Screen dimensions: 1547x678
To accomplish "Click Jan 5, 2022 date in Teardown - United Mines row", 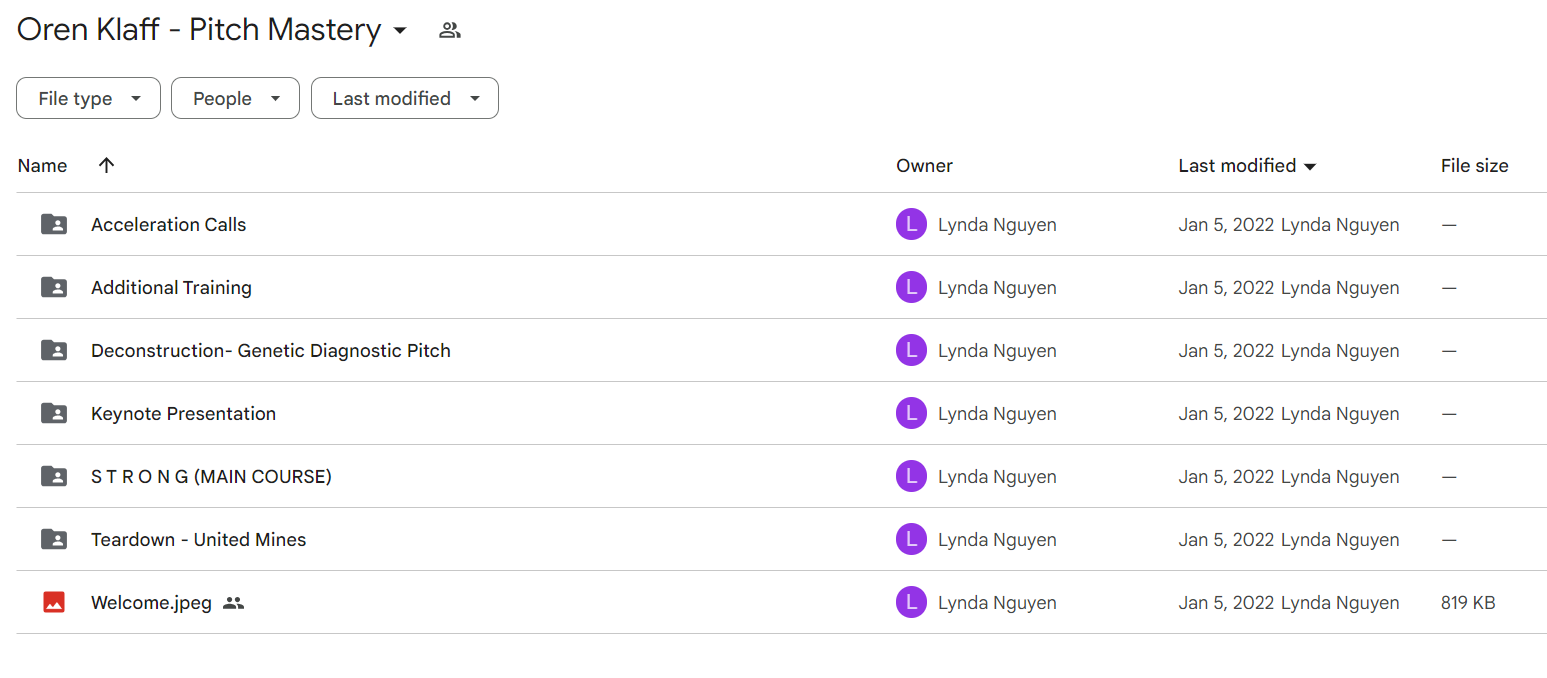I will pyautogui.click(x=1226, y=540).
